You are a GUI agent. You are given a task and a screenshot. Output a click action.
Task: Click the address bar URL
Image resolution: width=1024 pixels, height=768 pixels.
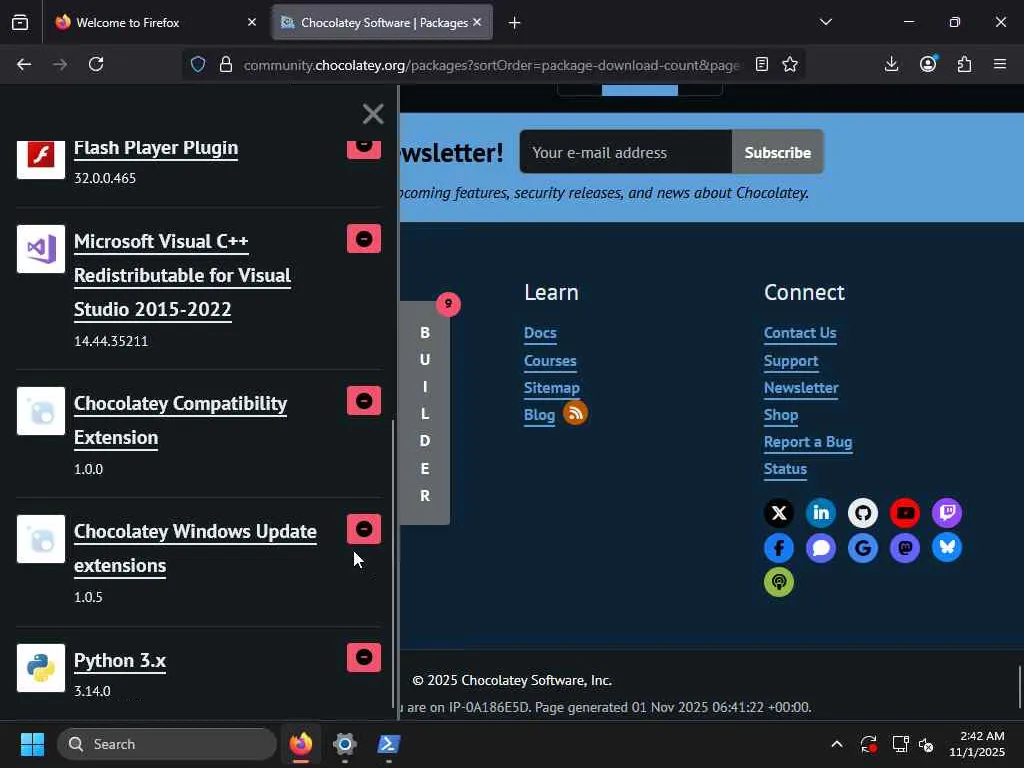(491, 65)
